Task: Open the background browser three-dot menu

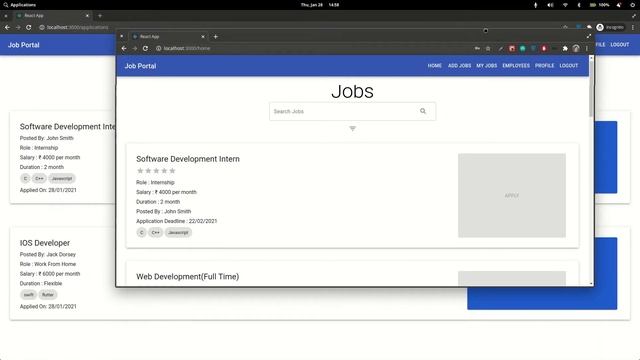Action: tap(633, 27)
